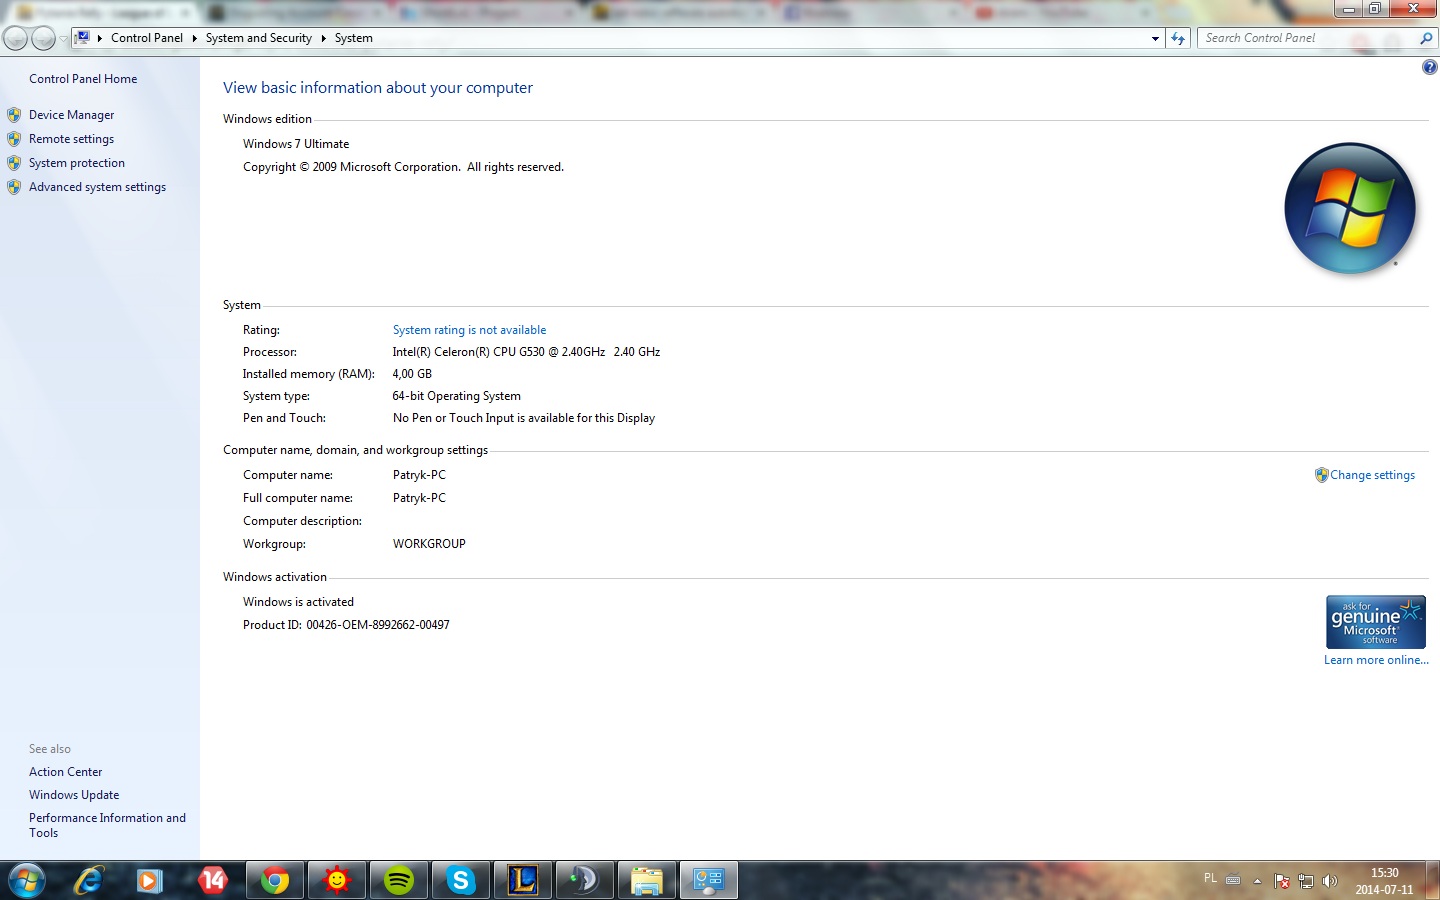This screenshot has height=900, width=1440.
Task: Open the red hexagon '14' taskbar app
Action: pos(213,880)
